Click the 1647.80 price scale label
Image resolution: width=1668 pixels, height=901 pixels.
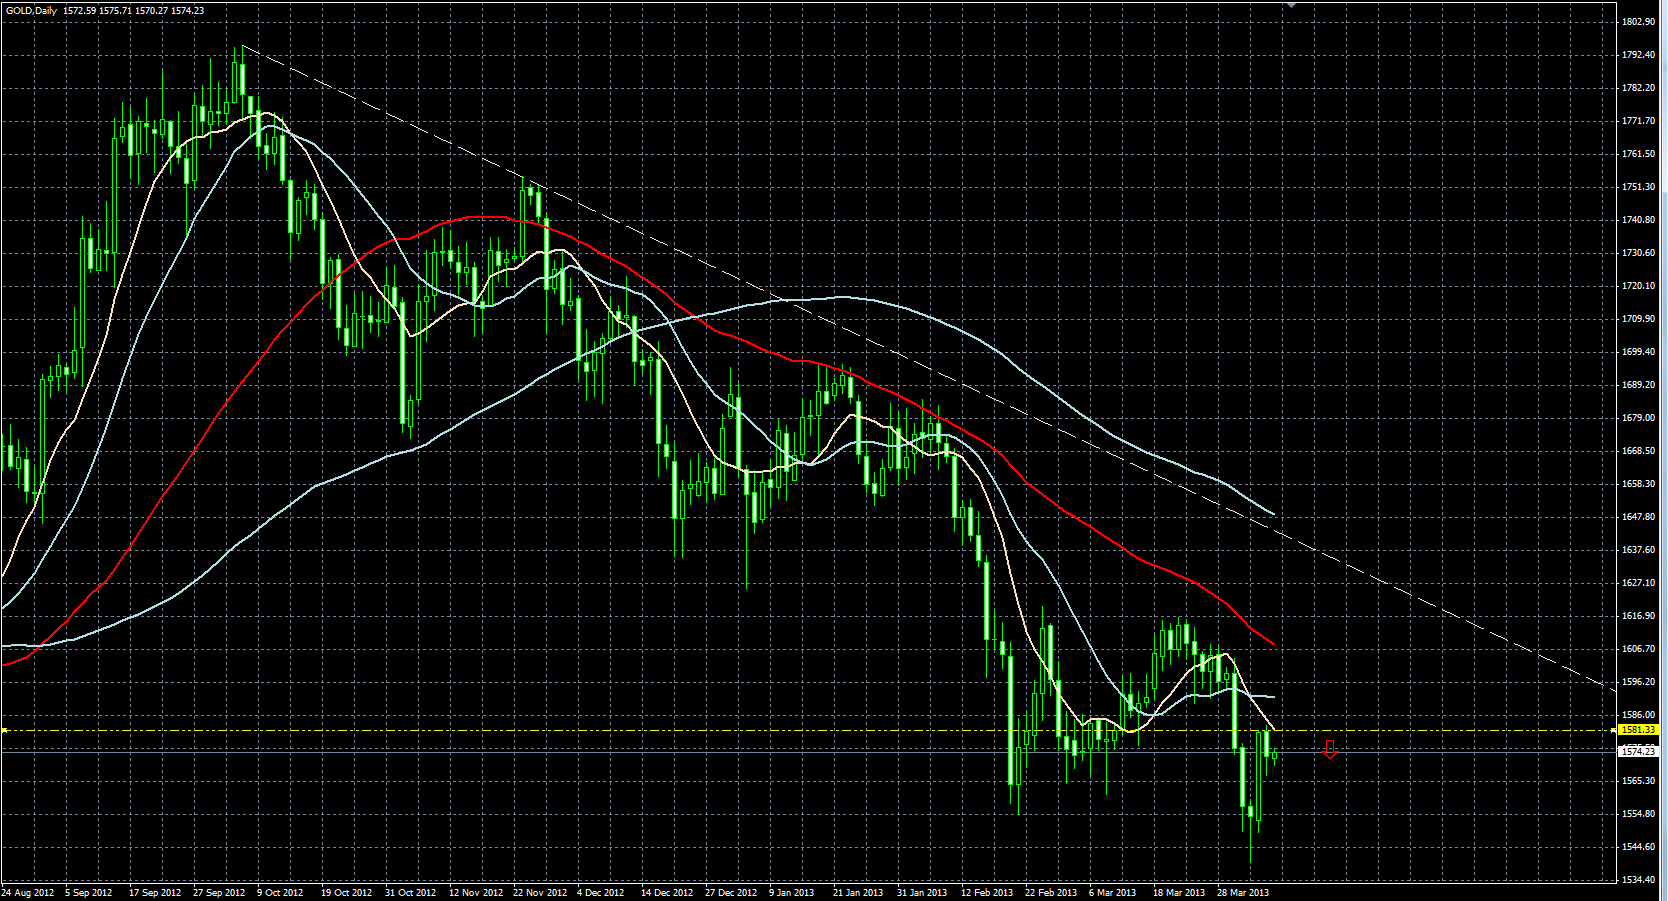tap(1638, 517)
